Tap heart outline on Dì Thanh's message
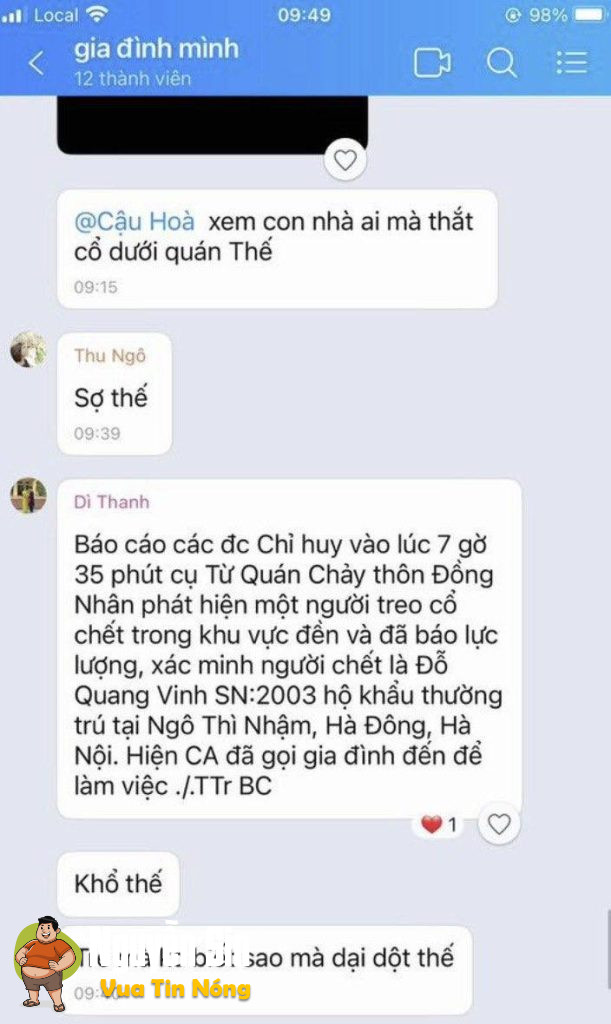The image size is (611, 1024). 499,824
